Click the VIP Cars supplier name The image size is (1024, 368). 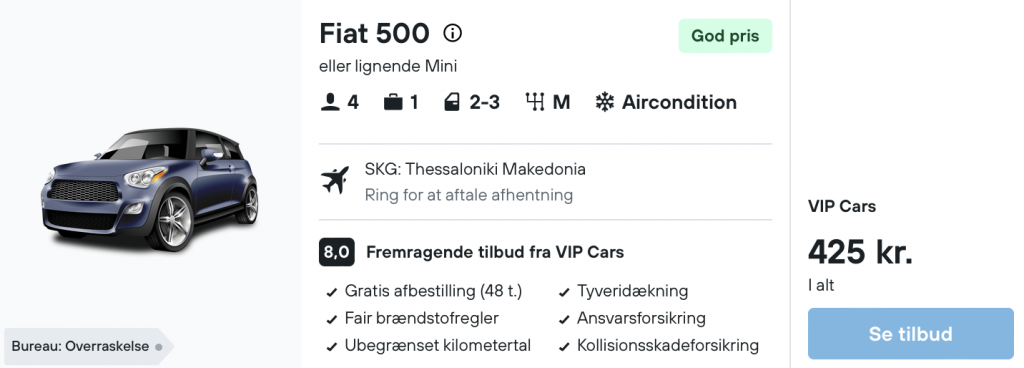(842, 206)
